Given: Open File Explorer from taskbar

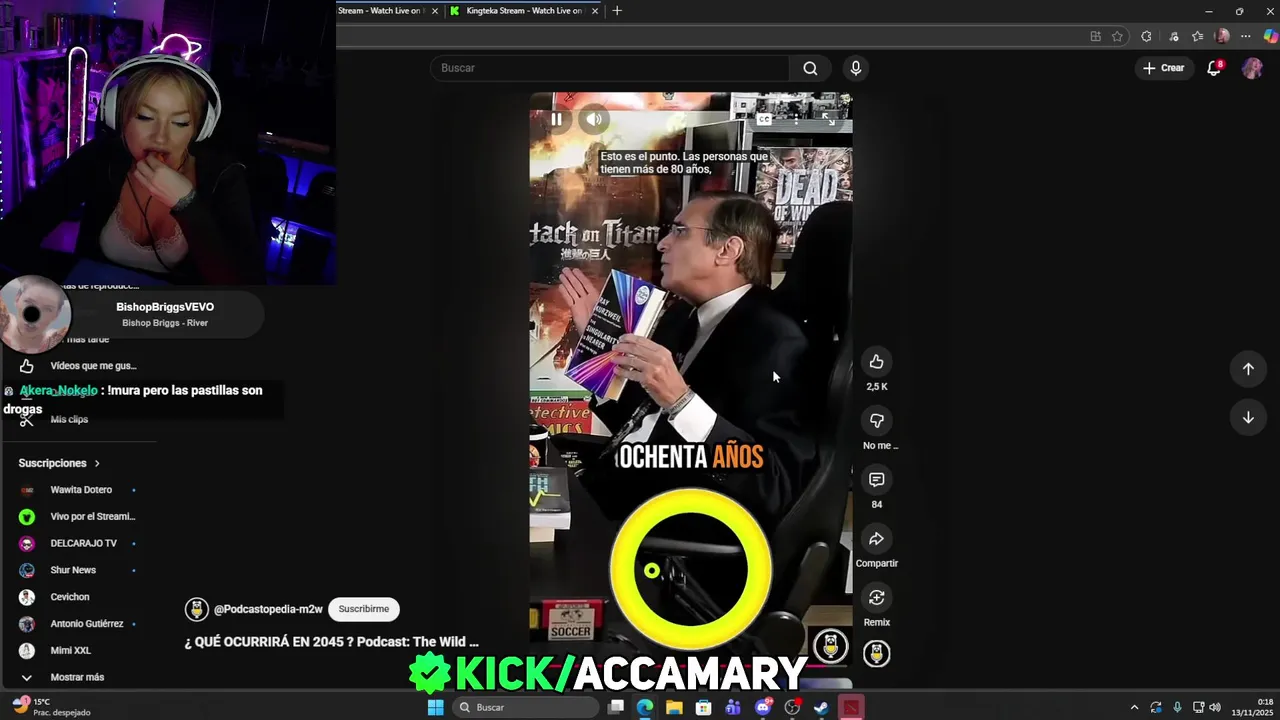Looking at the screenshot, I should pos(674,707).
